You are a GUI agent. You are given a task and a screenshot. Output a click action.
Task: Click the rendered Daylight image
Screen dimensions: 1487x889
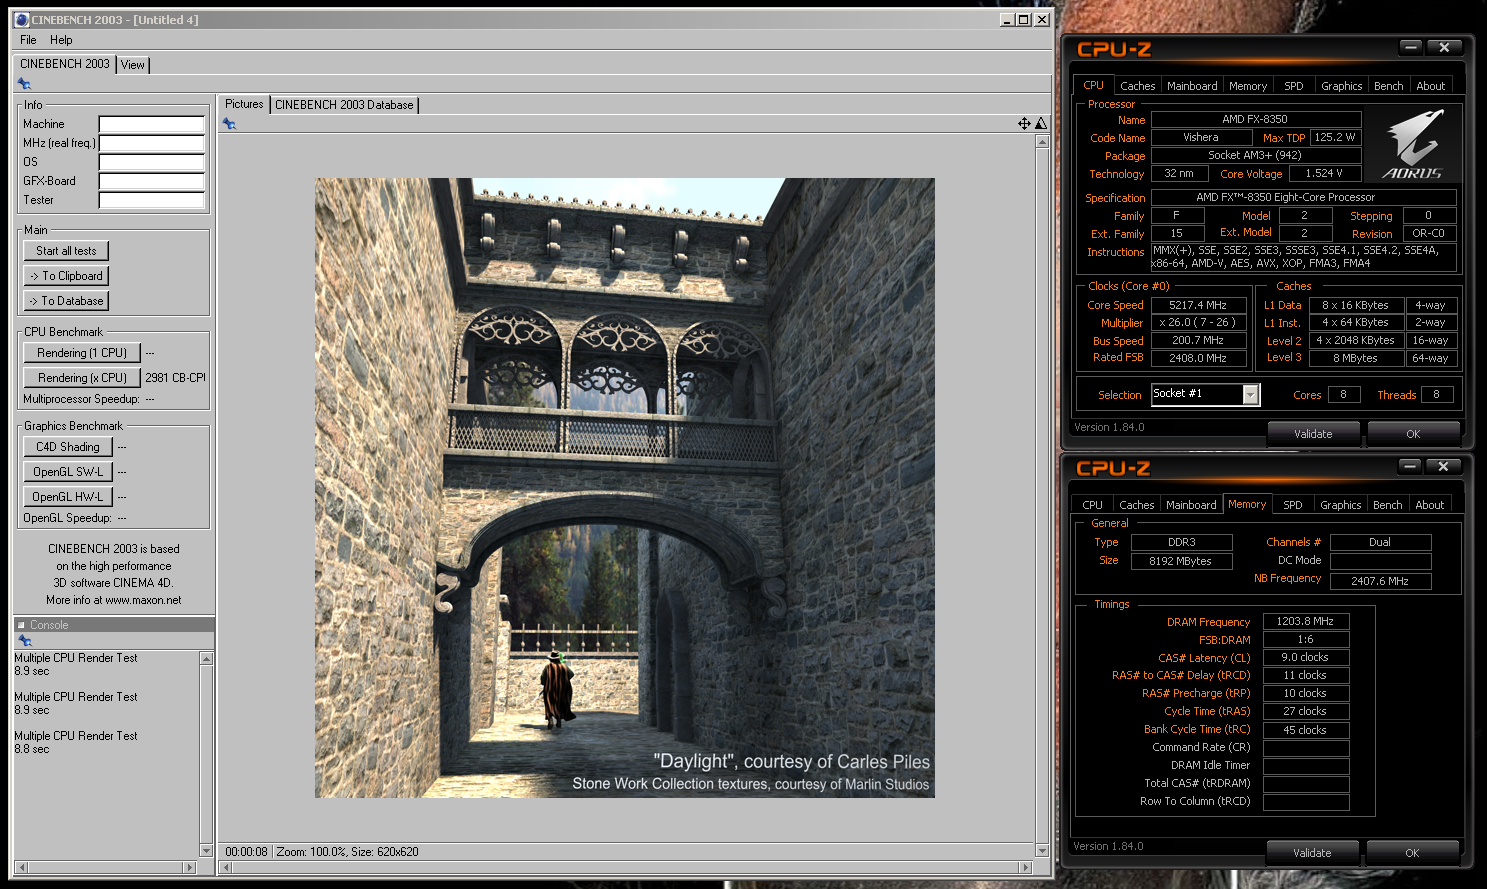point(625,488)
